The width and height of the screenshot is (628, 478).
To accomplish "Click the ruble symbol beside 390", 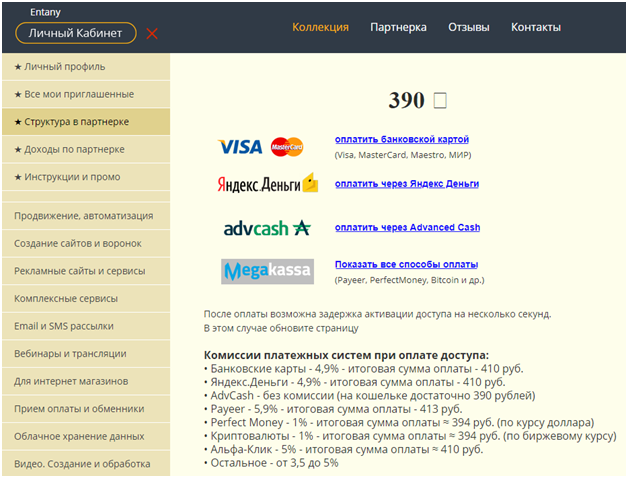I will click(440, 100).
